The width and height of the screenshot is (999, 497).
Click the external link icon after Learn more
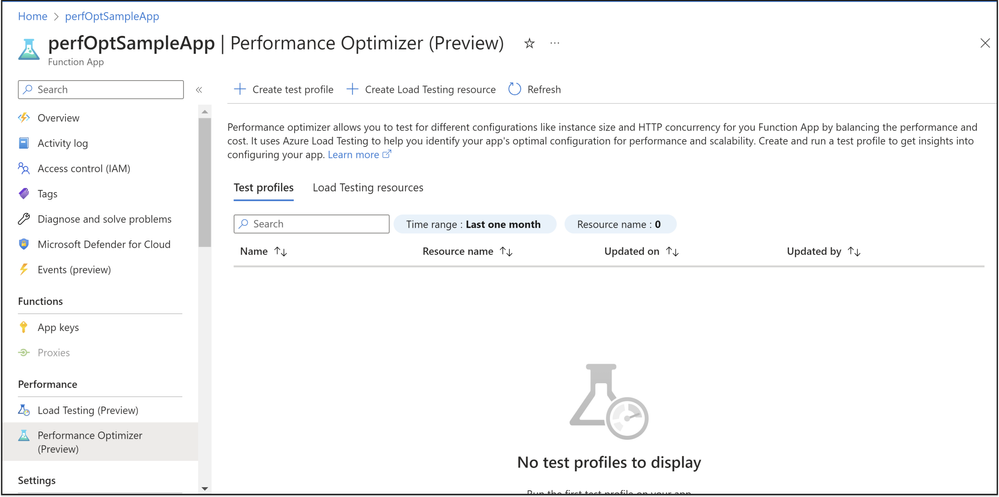pyautogui.click(x=386, y=155)
